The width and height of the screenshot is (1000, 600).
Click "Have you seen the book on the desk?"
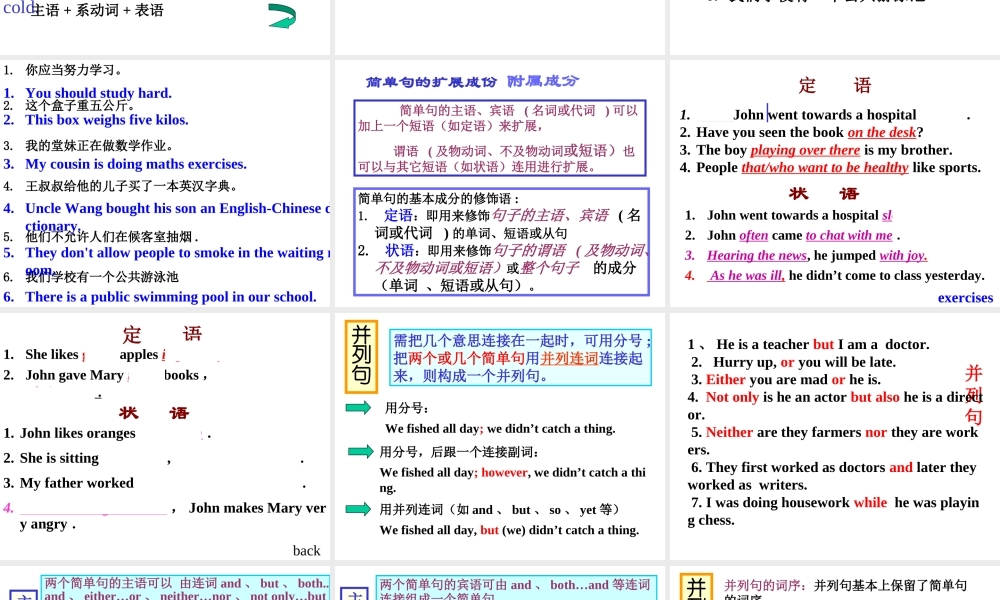[810, 132]
